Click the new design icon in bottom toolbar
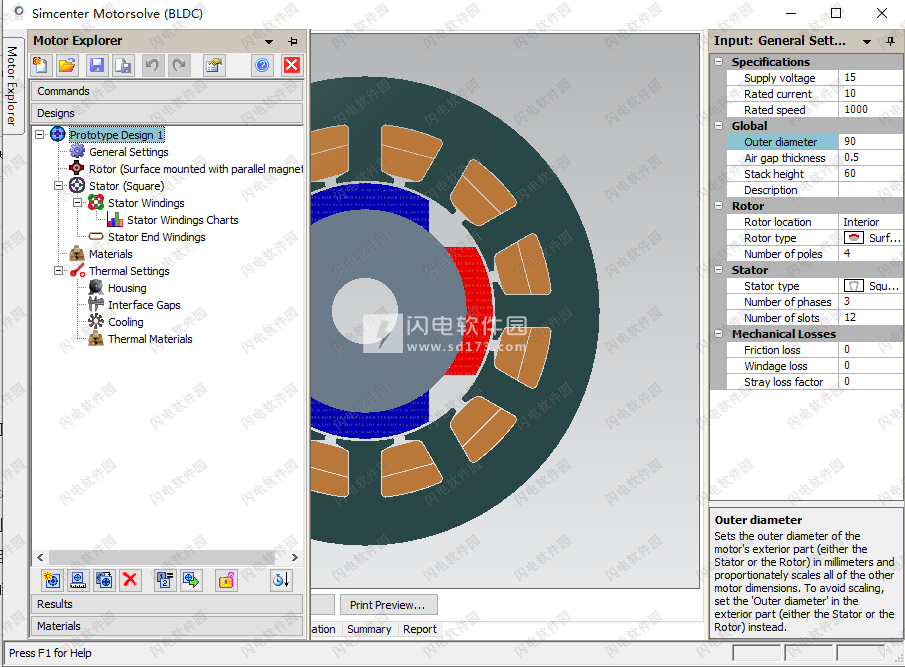 52,580
